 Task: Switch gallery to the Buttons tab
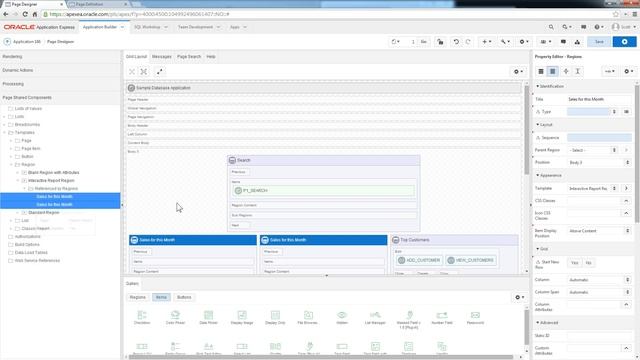(184, 297)
